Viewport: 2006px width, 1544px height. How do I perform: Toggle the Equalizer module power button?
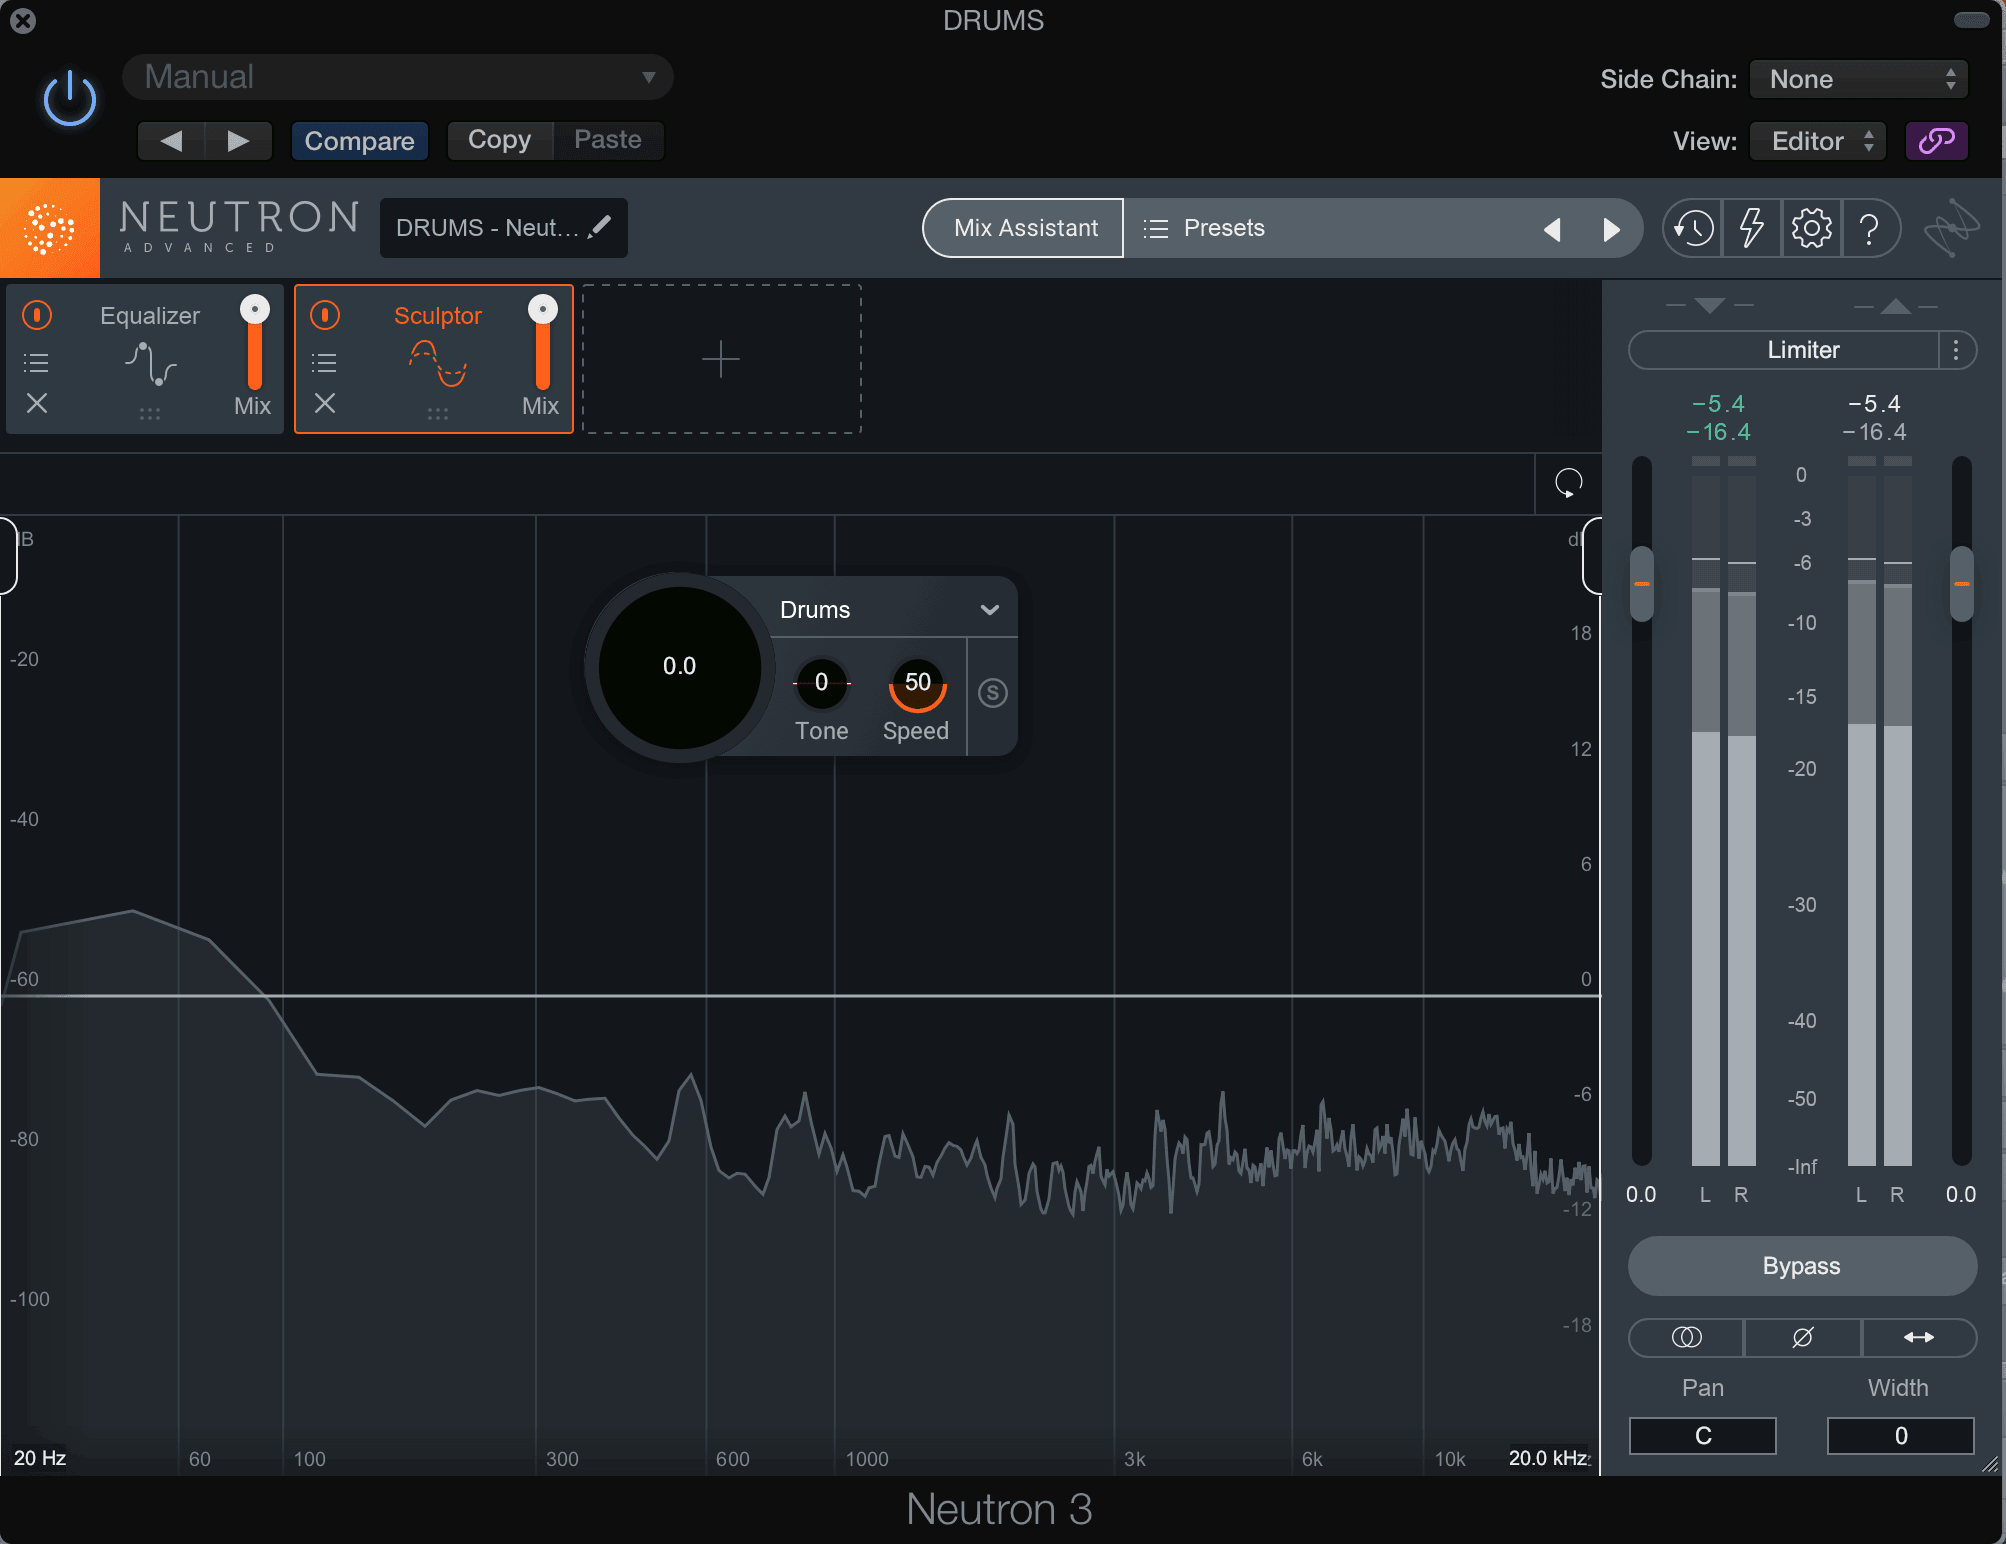click(37, 315)
